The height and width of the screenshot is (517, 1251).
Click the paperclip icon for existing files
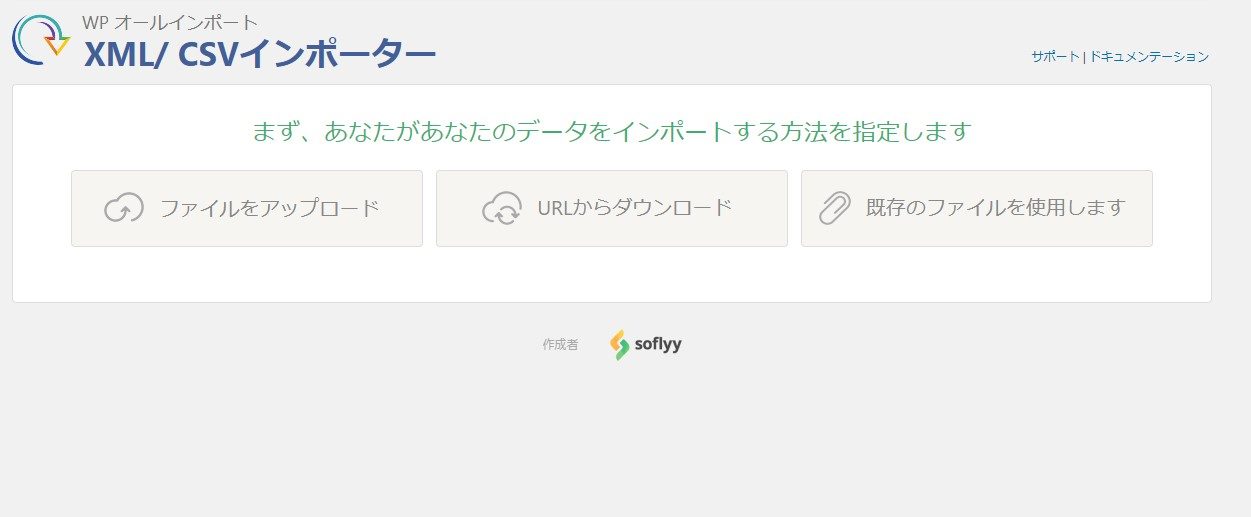click(835, 208)
